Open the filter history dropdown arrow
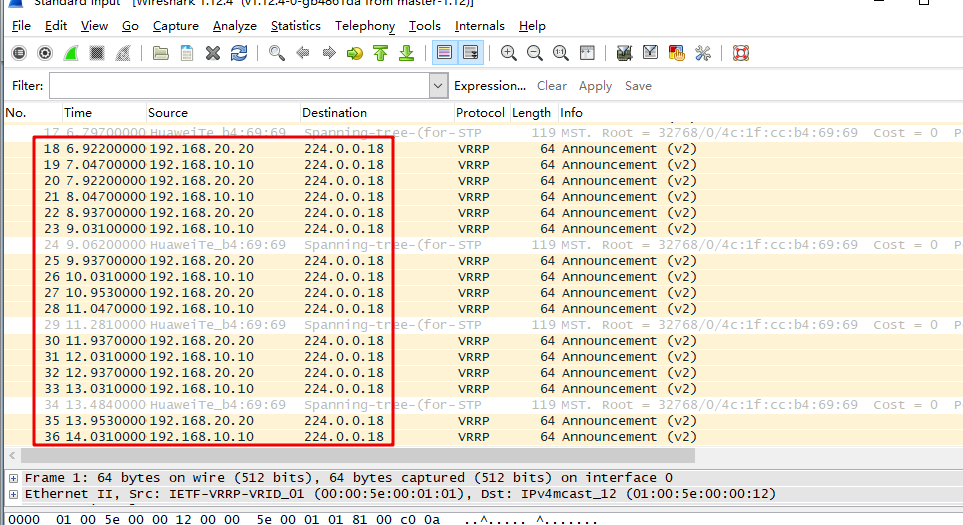The width and height of the screenshot is (963, 525). (x=438, y=86)
